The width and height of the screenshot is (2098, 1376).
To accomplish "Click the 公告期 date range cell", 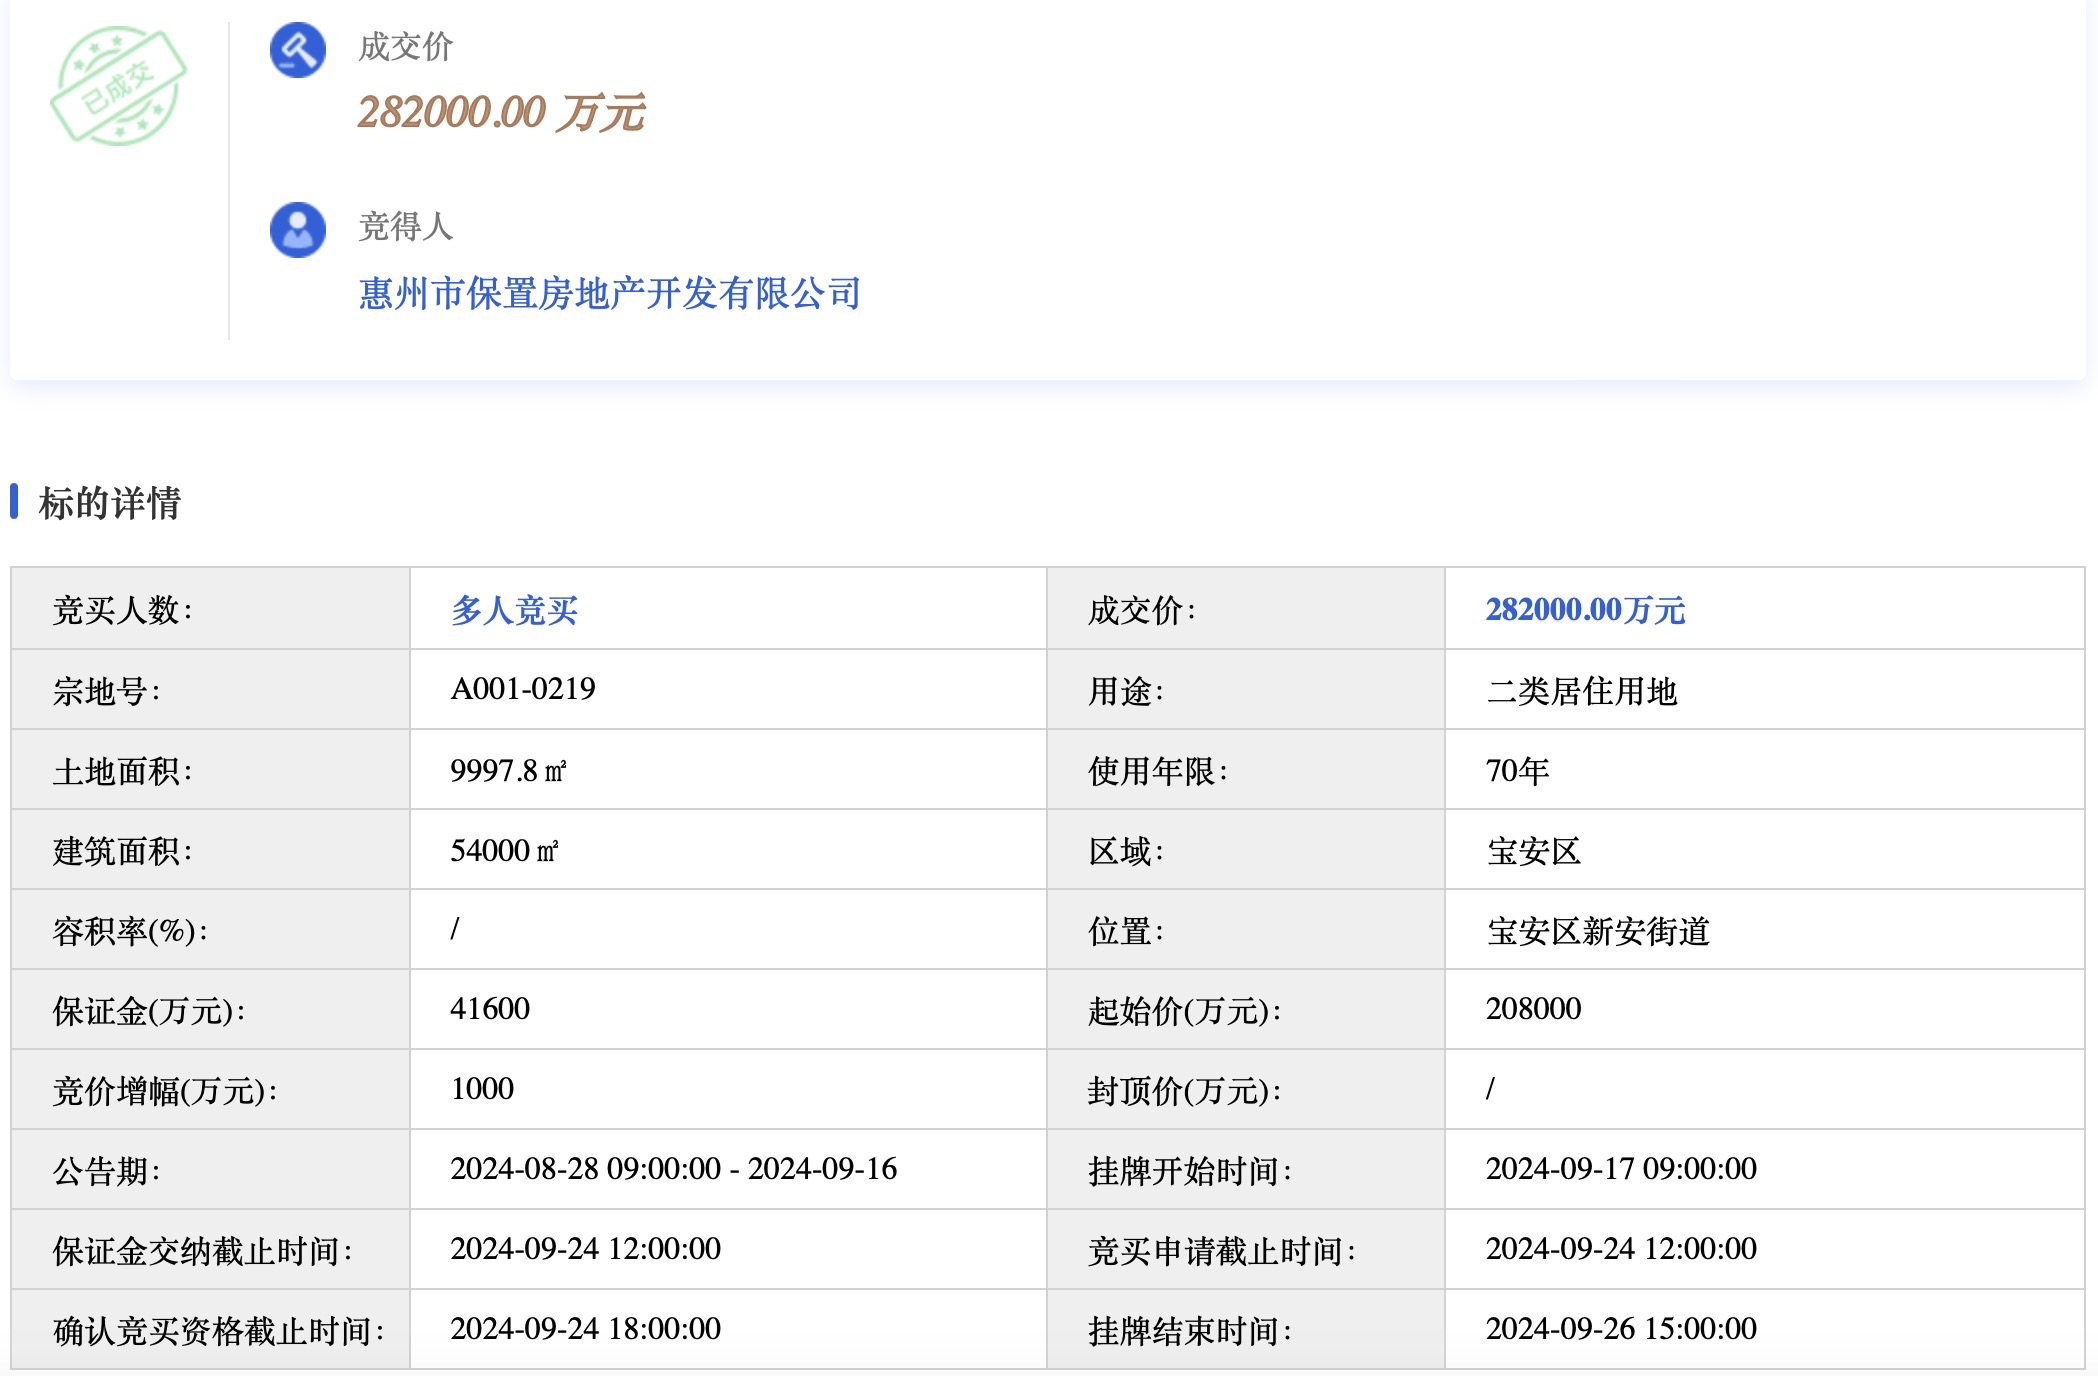I will (x=673, y=1169).
